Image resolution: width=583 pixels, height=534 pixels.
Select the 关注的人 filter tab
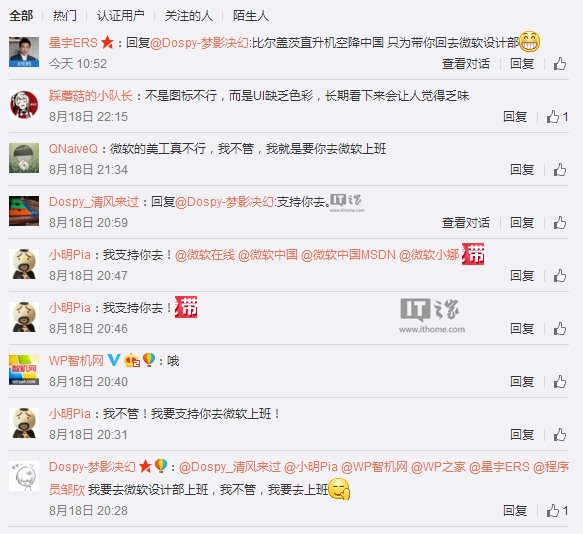189,16
